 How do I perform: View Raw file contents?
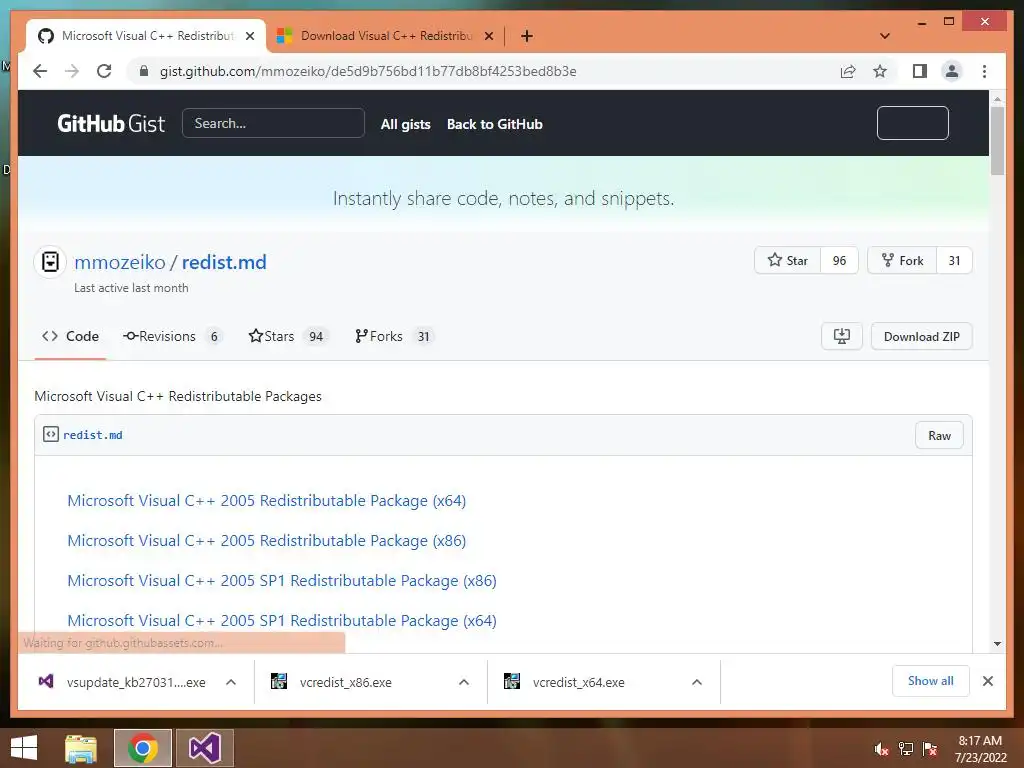939,436
